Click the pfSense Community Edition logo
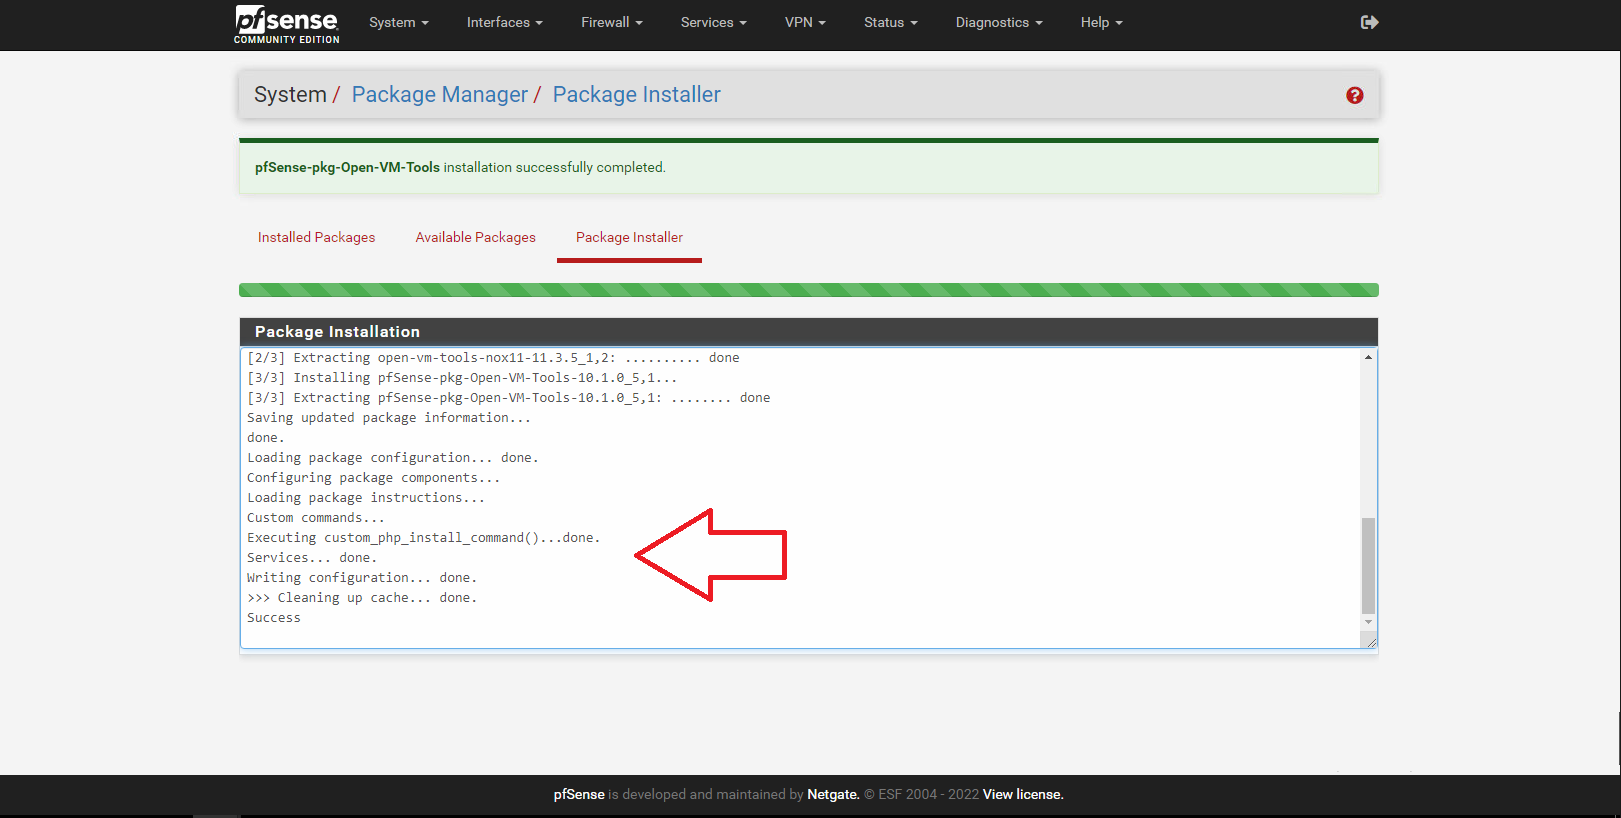 pos(287,24)
